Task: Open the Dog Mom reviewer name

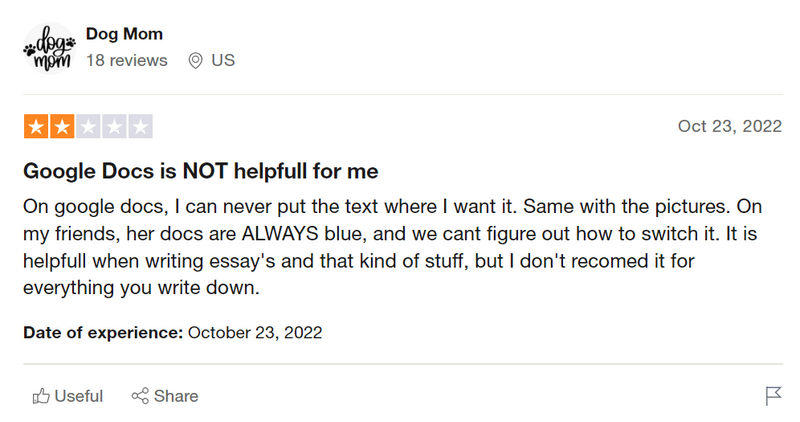Action: pos(124,34)
